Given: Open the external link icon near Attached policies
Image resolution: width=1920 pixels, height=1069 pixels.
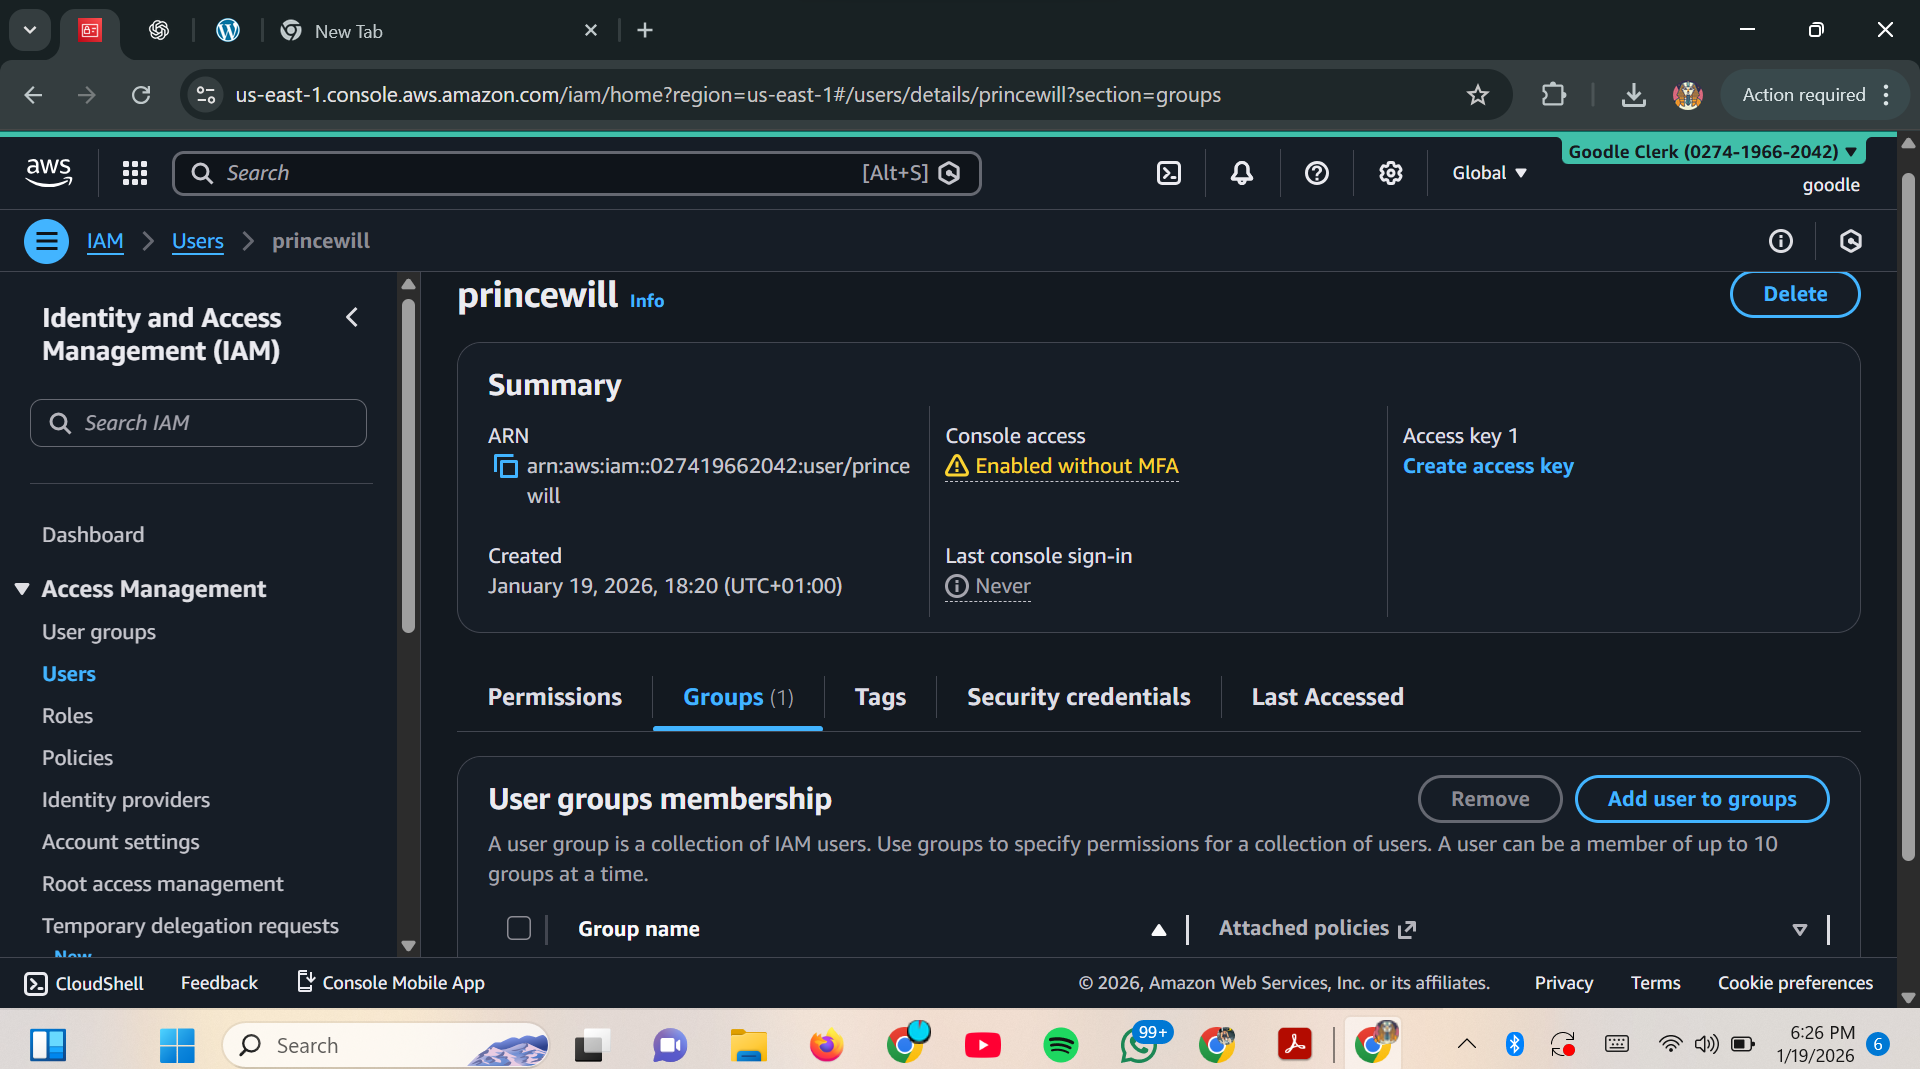Looking at the screenshot, I should 1407,929.
